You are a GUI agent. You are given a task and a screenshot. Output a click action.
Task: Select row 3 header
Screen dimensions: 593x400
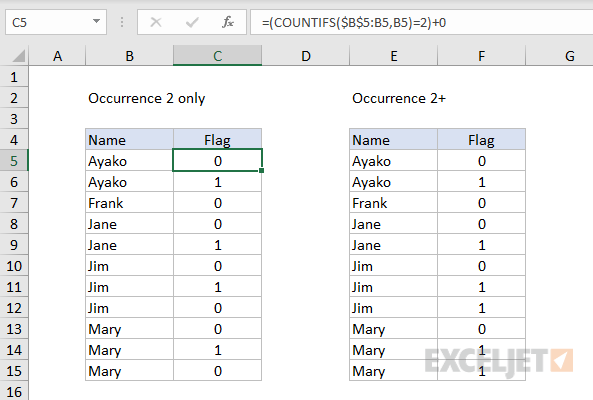[14, 119]
